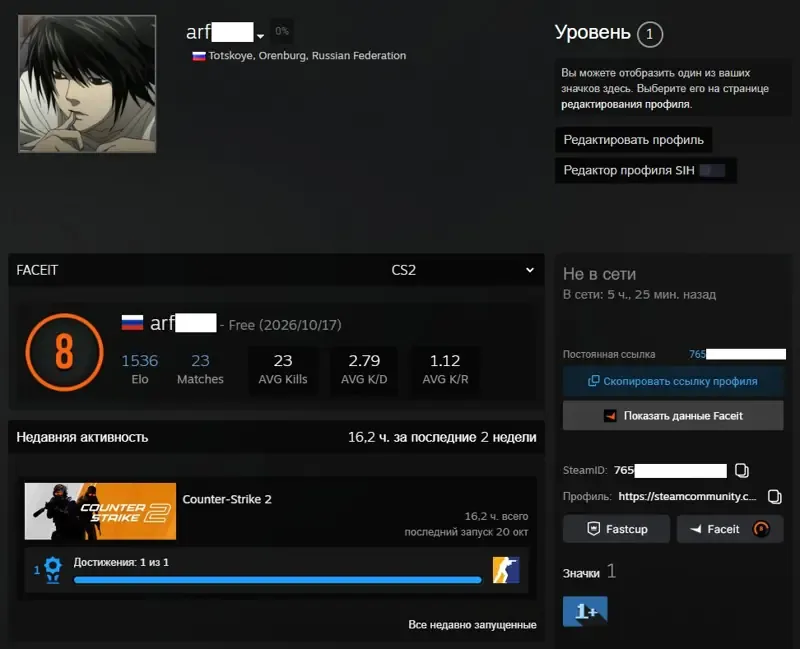Open the Все недавно запущенные link
The image size is (800, 649).
pos(472,625)
